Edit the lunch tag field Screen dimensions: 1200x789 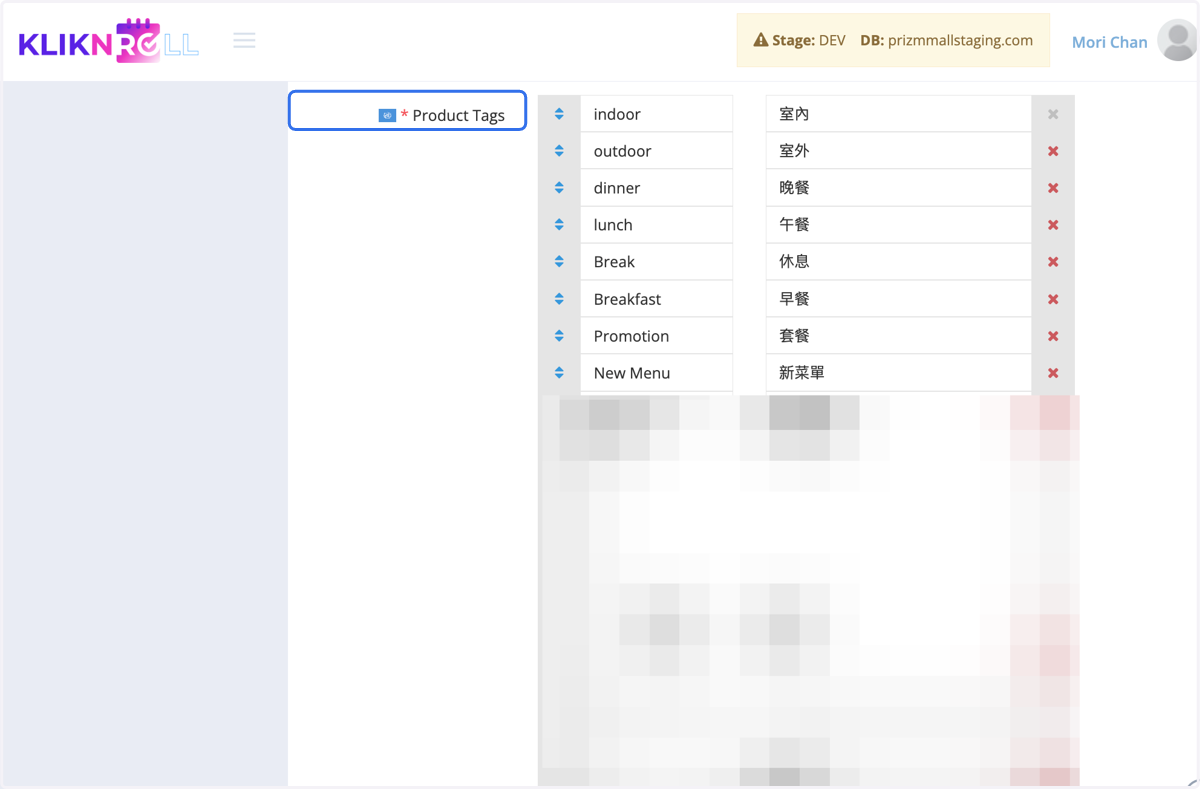click(656, 225)
